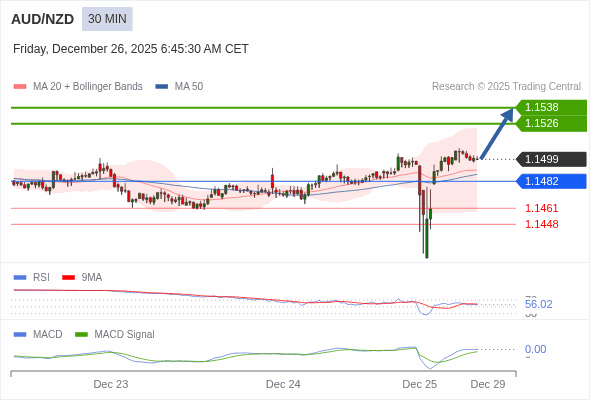Click the MACD legend blue swatch

coord(20,335)
